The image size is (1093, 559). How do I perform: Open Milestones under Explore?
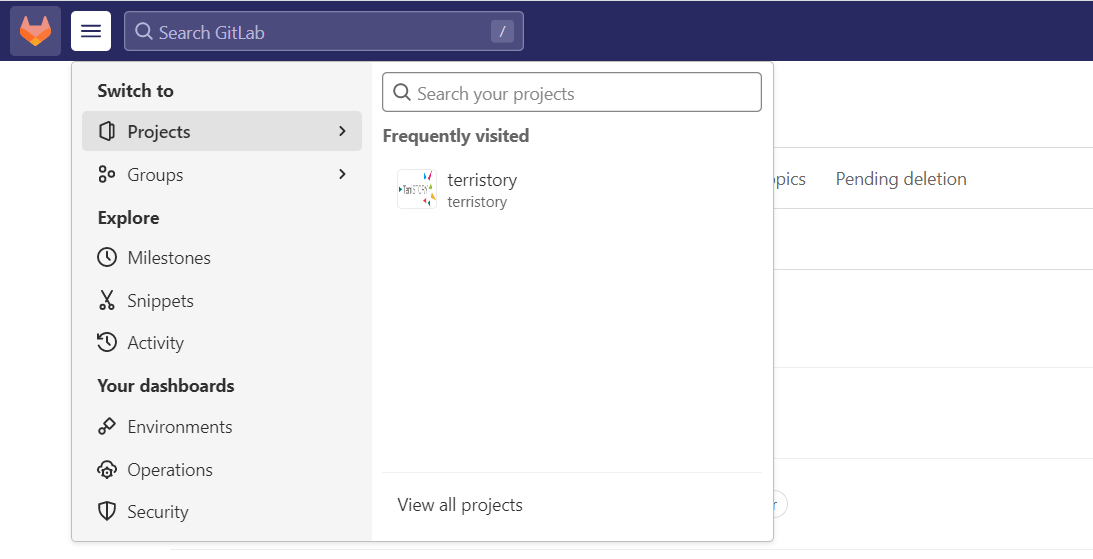coord(222,257)
